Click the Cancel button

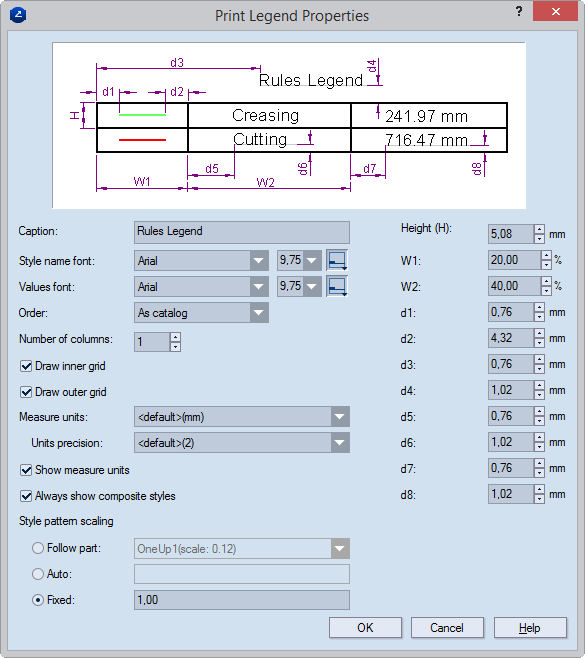(447, 628)
